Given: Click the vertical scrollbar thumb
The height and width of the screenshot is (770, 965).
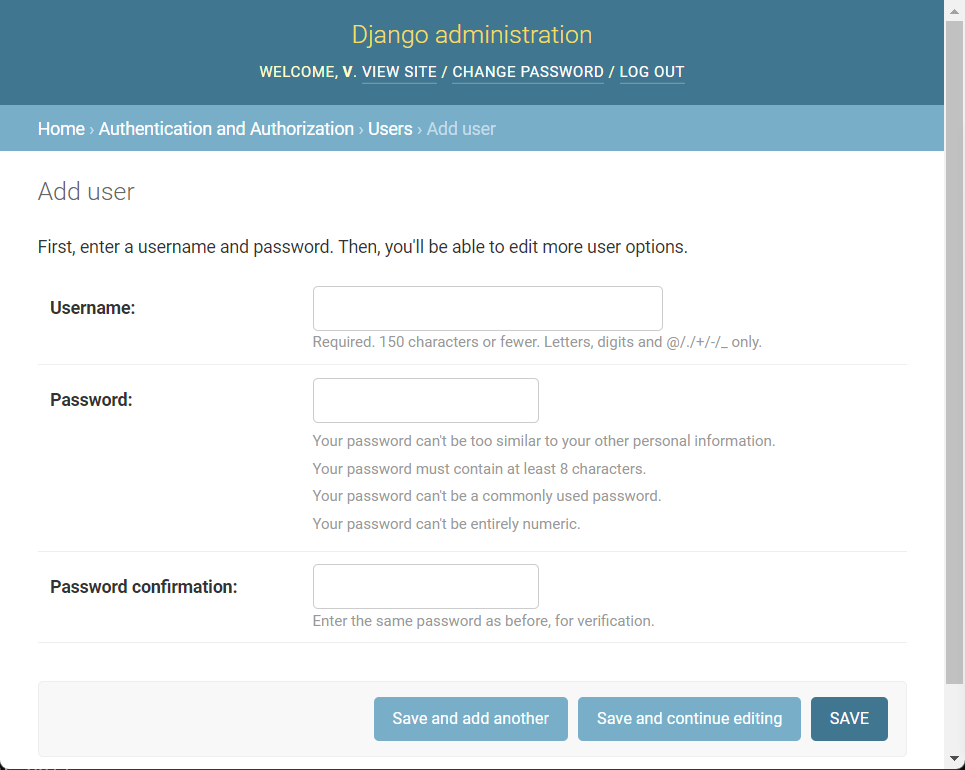Looking at the screenshot, I should coord(955,352).
